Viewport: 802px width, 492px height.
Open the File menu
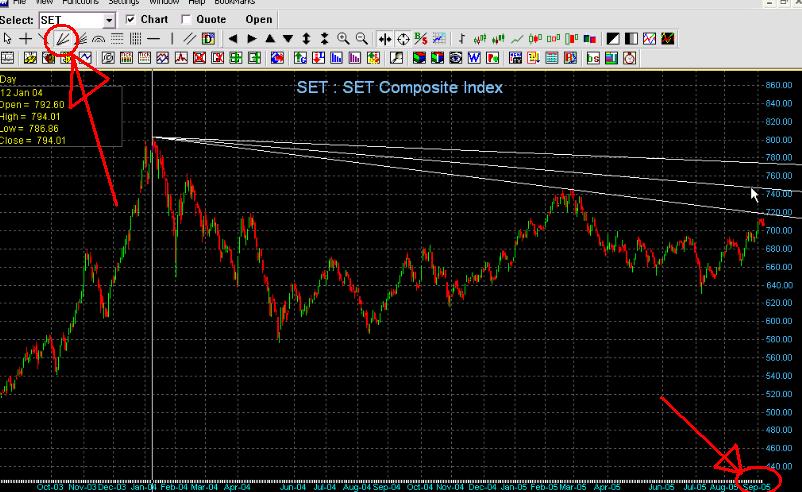coord(19,2)
